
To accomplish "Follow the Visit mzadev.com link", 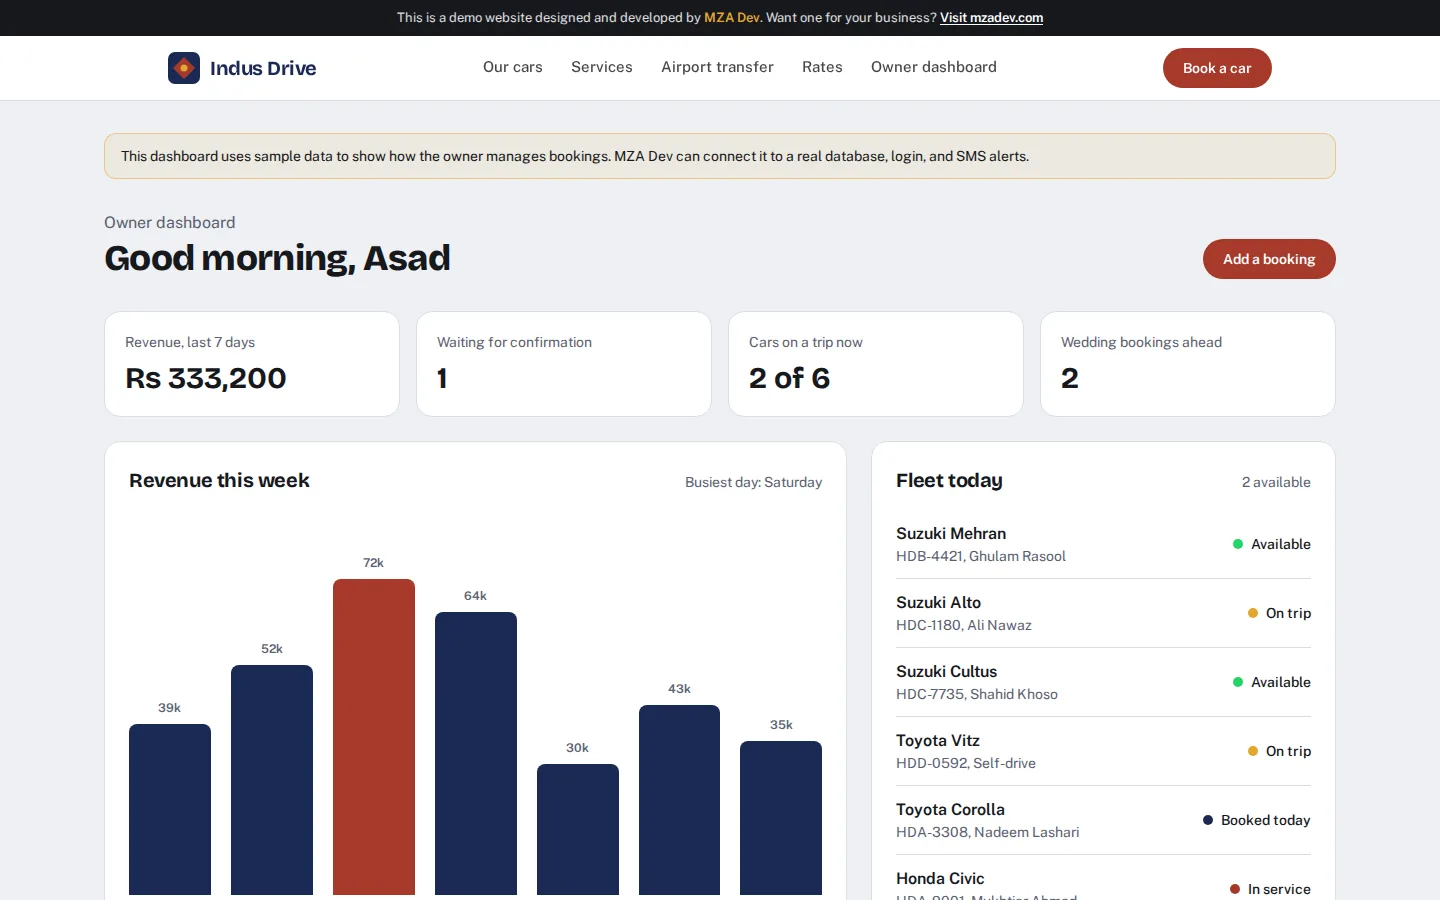I will 991,18.
